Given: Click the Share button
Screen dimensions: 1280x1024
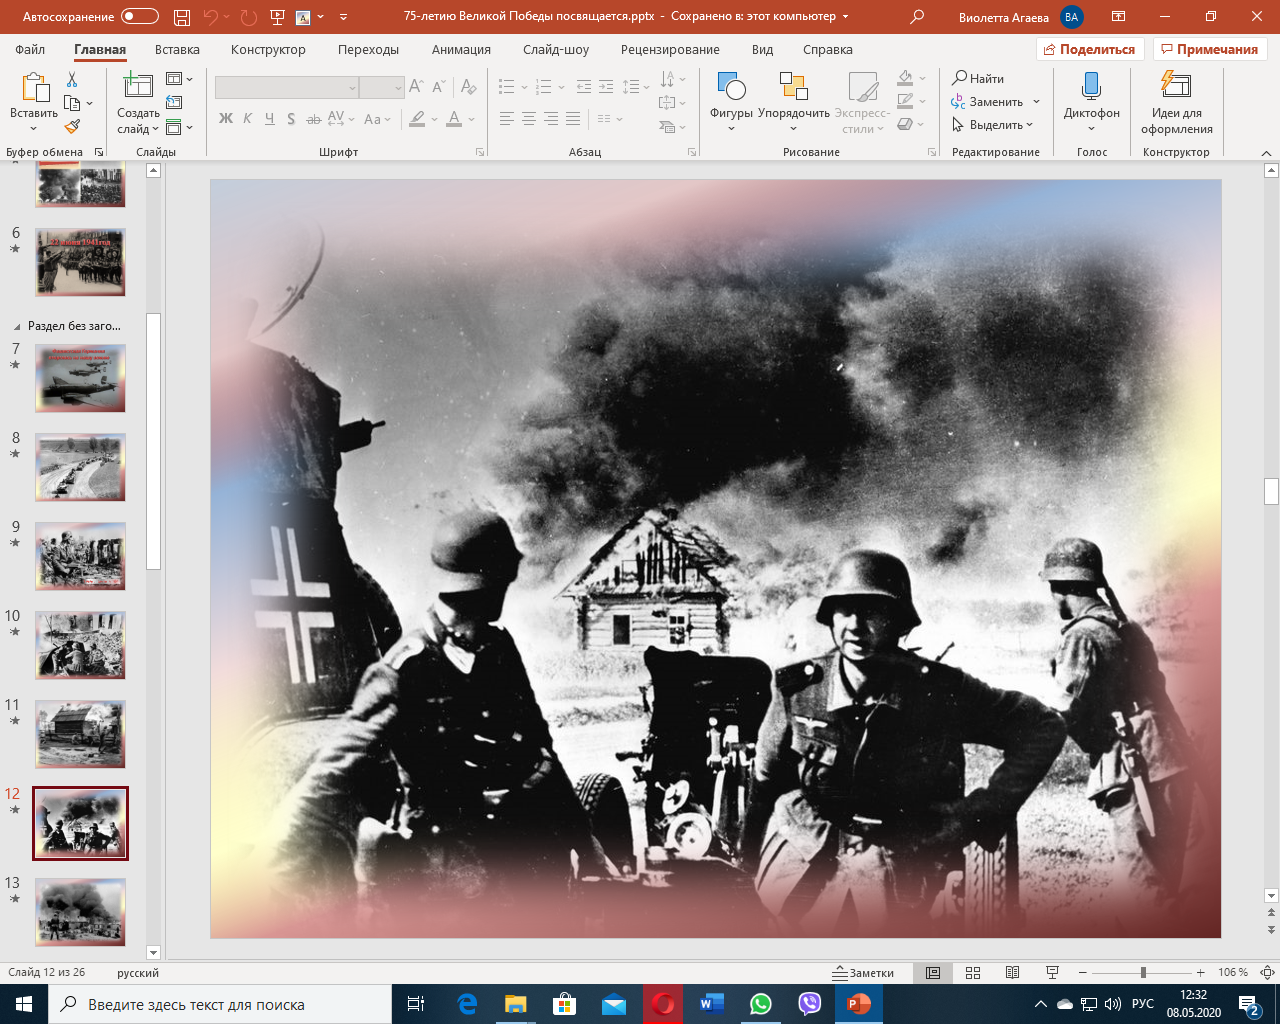Looking at the screenshot, I should click(1088, 49).
